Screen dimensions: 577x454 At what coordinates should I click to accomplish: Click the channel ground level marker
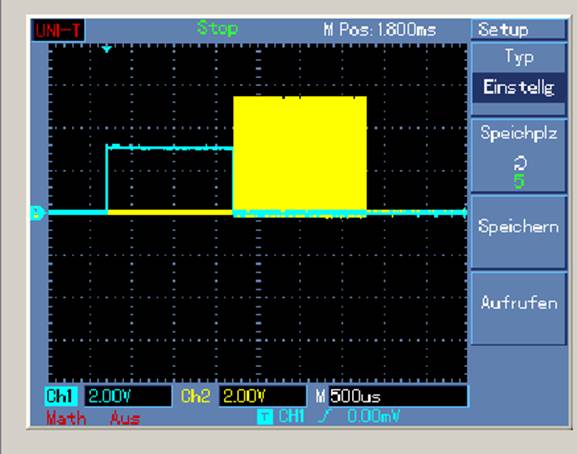(37, 213)
